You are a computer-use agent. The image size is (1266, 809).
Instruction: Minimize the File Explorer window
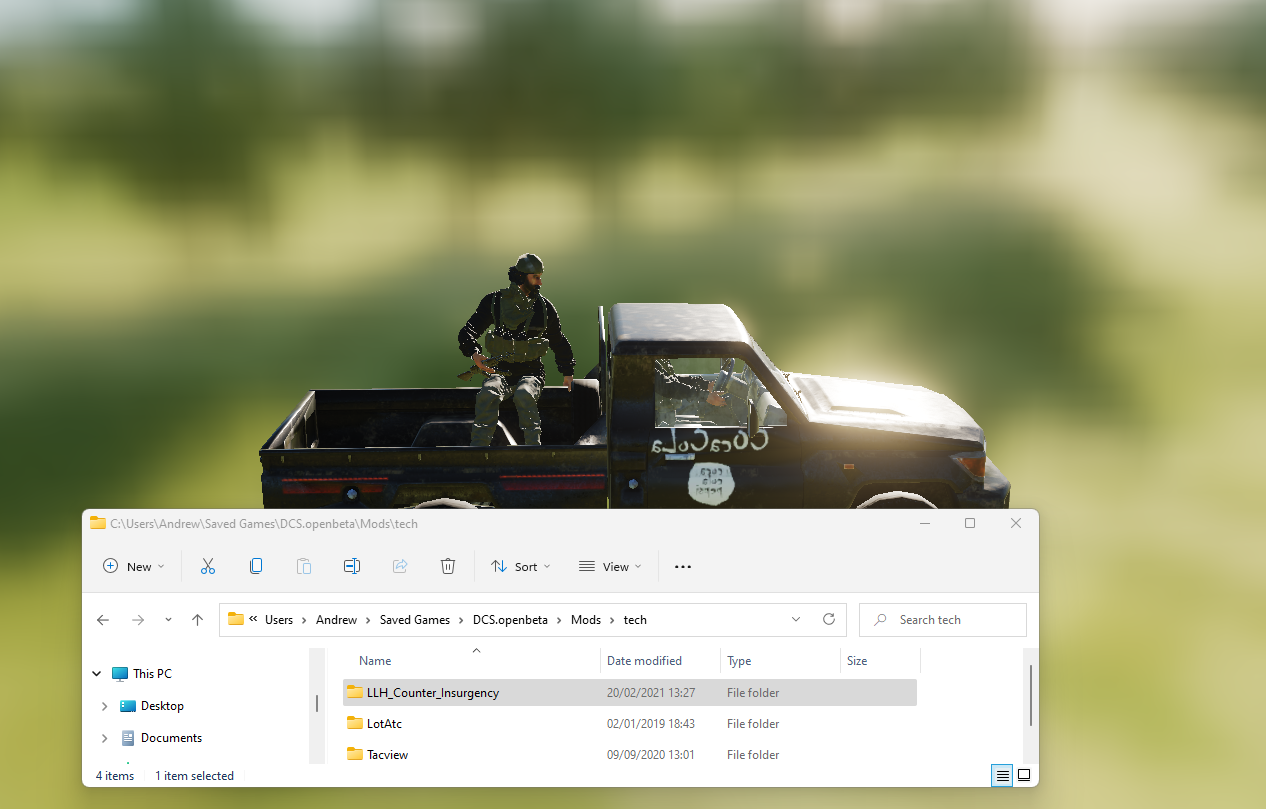pyautogui.click(x=924, y=523)
